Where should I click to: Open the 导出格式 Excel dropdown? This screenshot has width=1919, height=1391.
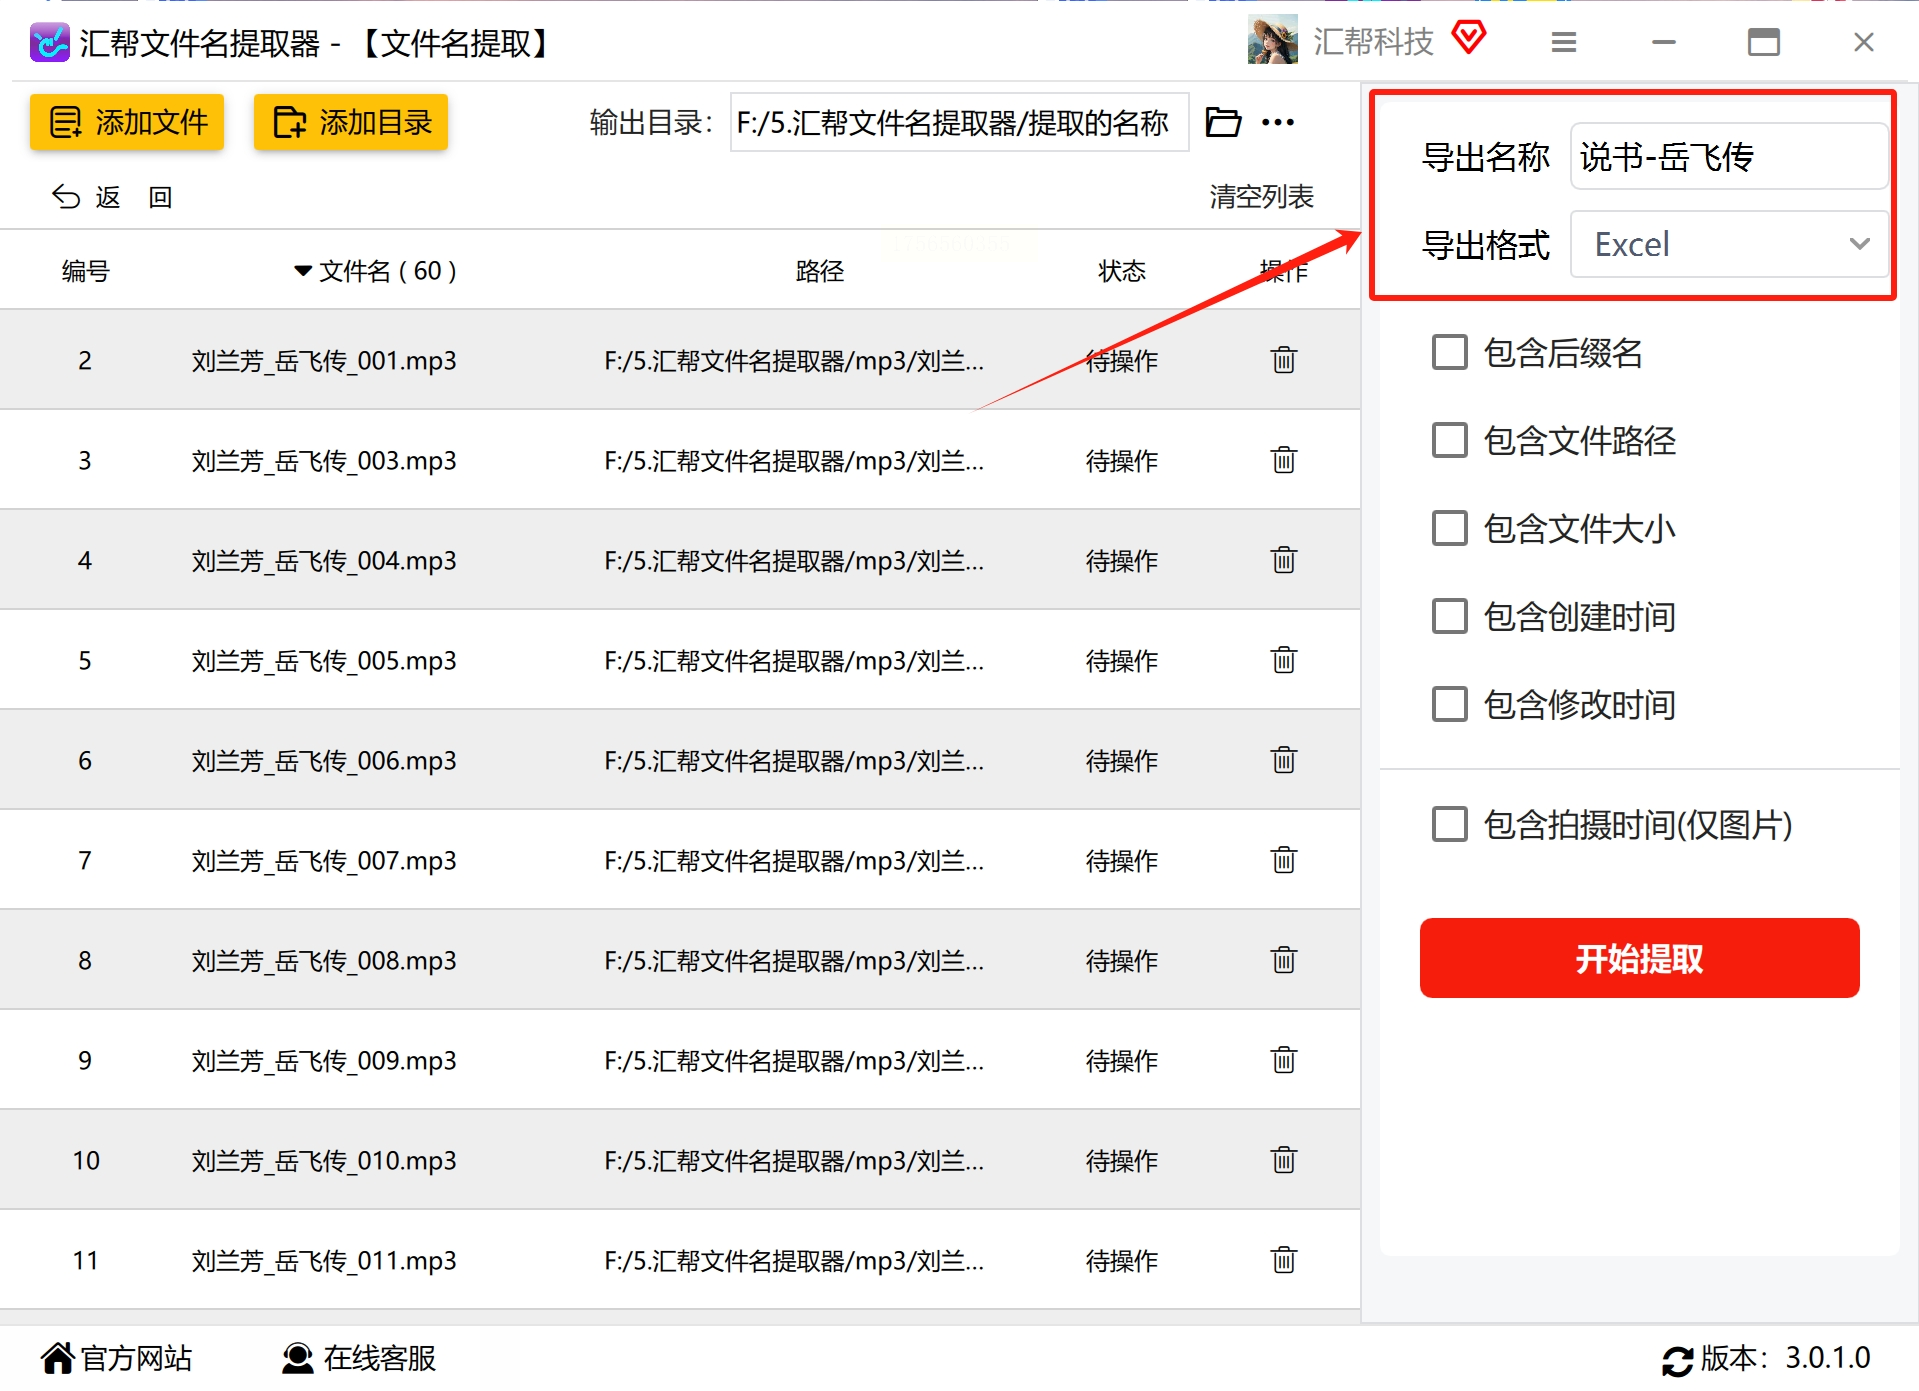(x=1729, y=244)
